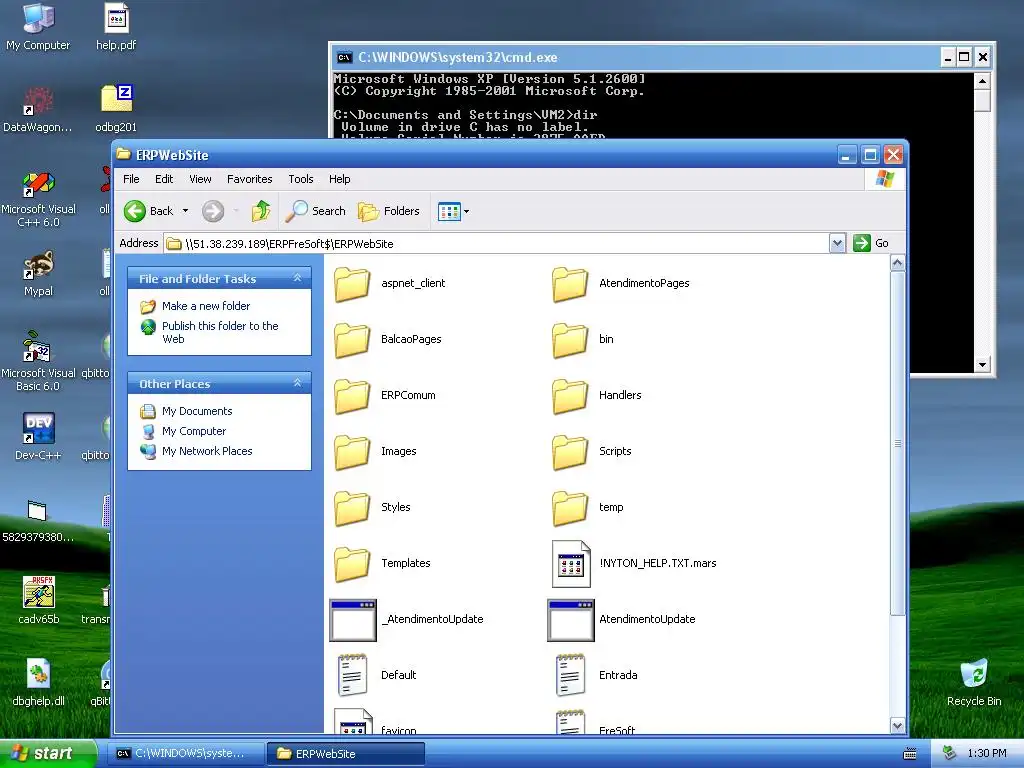
Task: Click the address path input field
Action: tap(496, 244)
